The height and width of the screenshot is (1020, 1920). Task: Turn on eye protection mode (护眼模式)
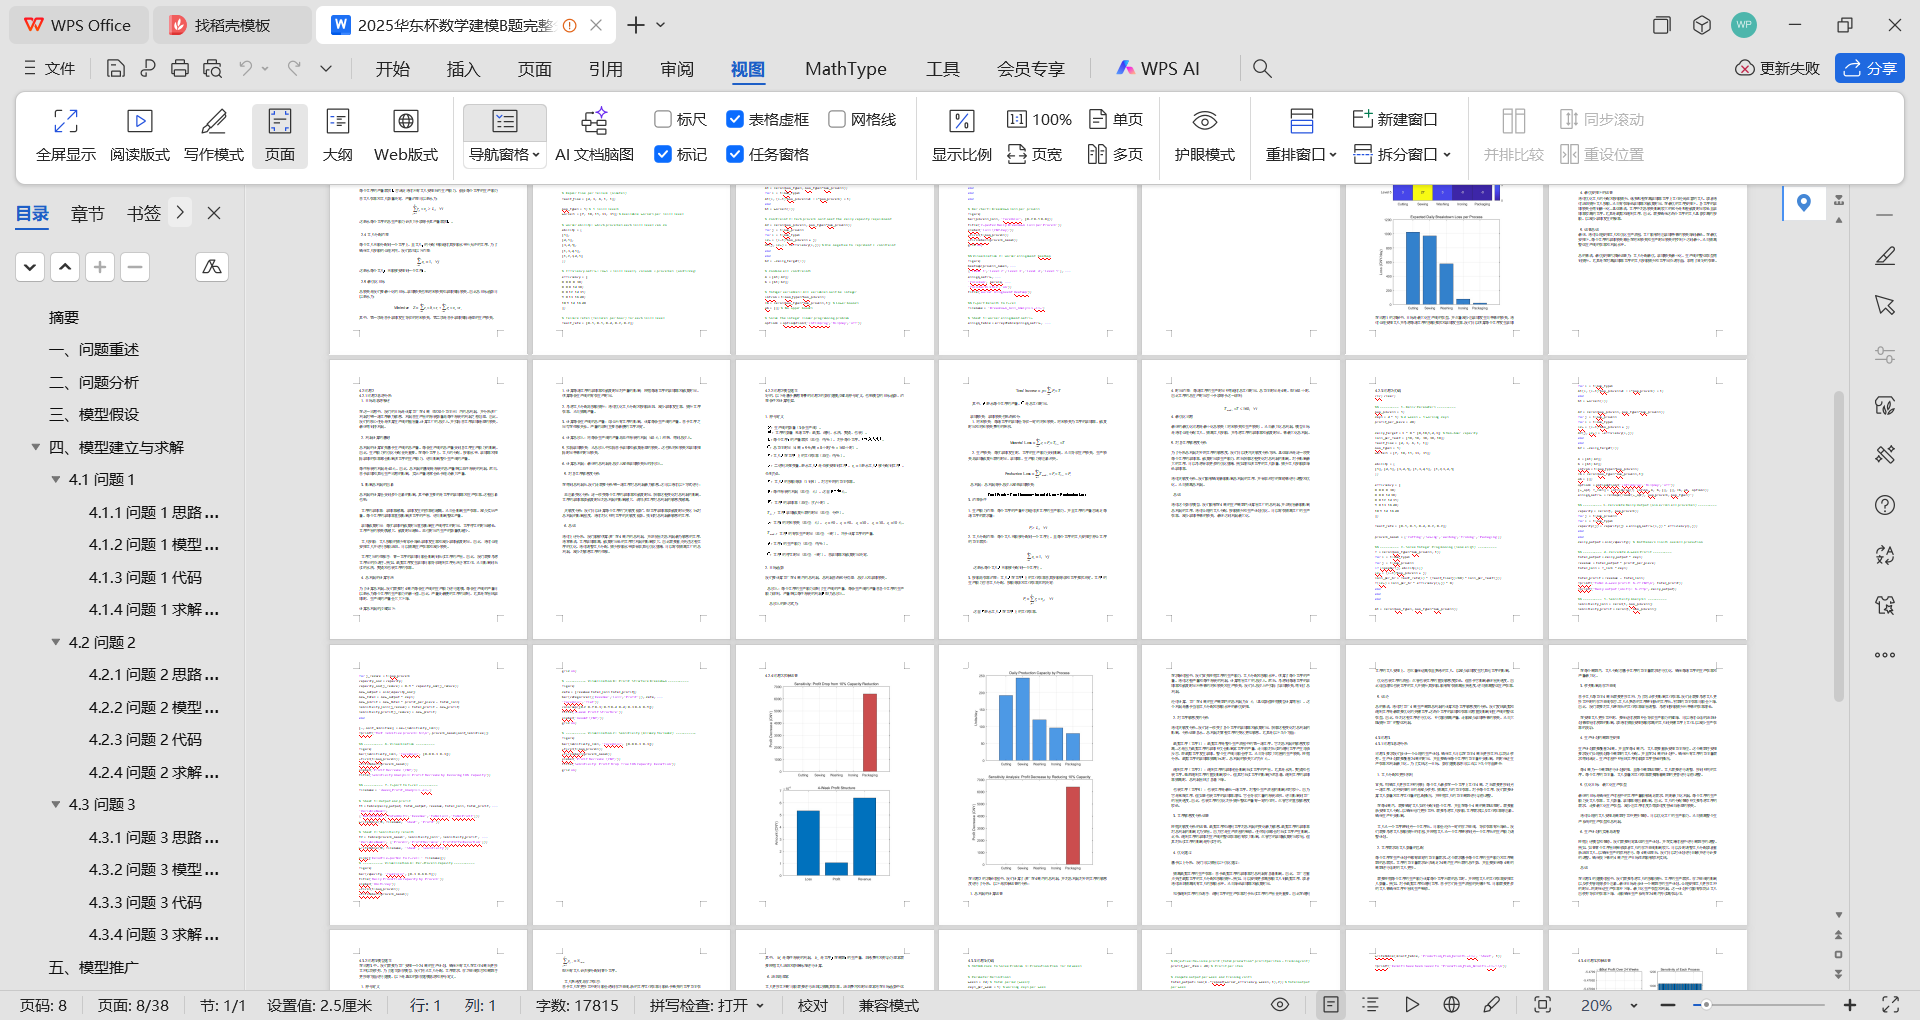tap(1204, 135)
